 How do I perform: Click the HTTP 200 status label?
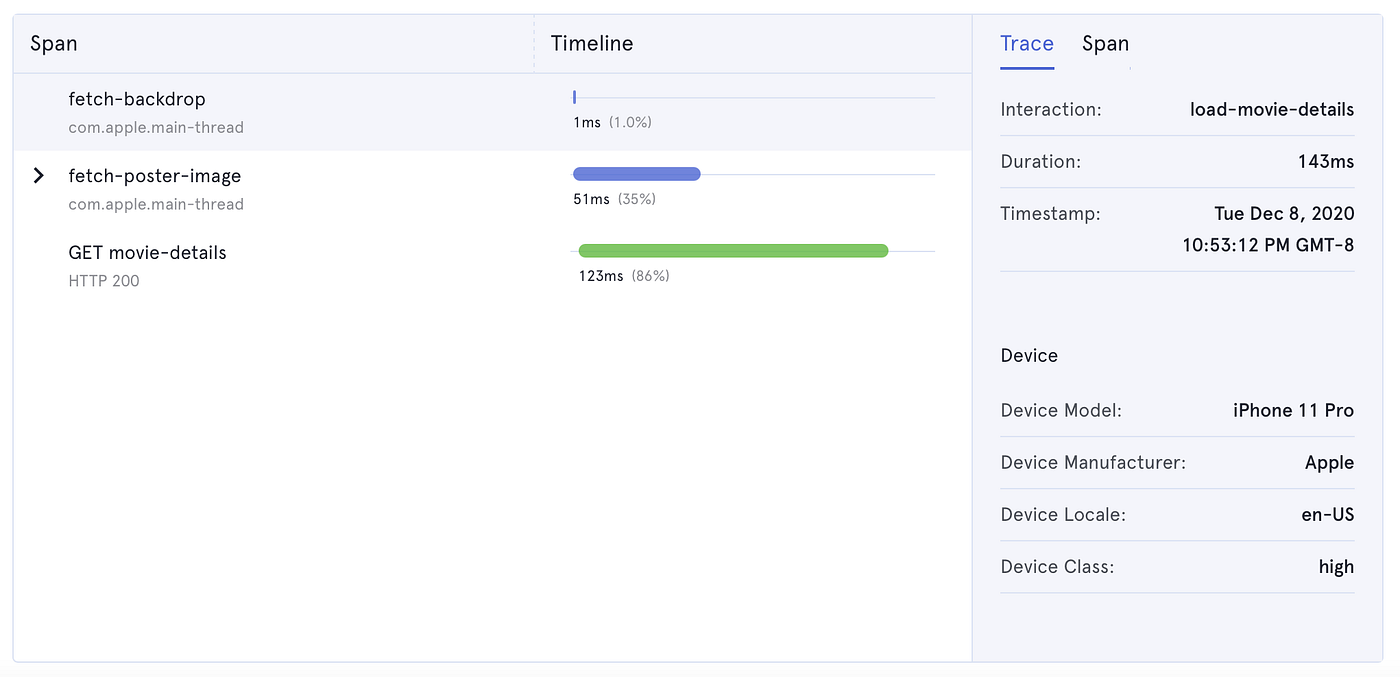pos(103,280)
